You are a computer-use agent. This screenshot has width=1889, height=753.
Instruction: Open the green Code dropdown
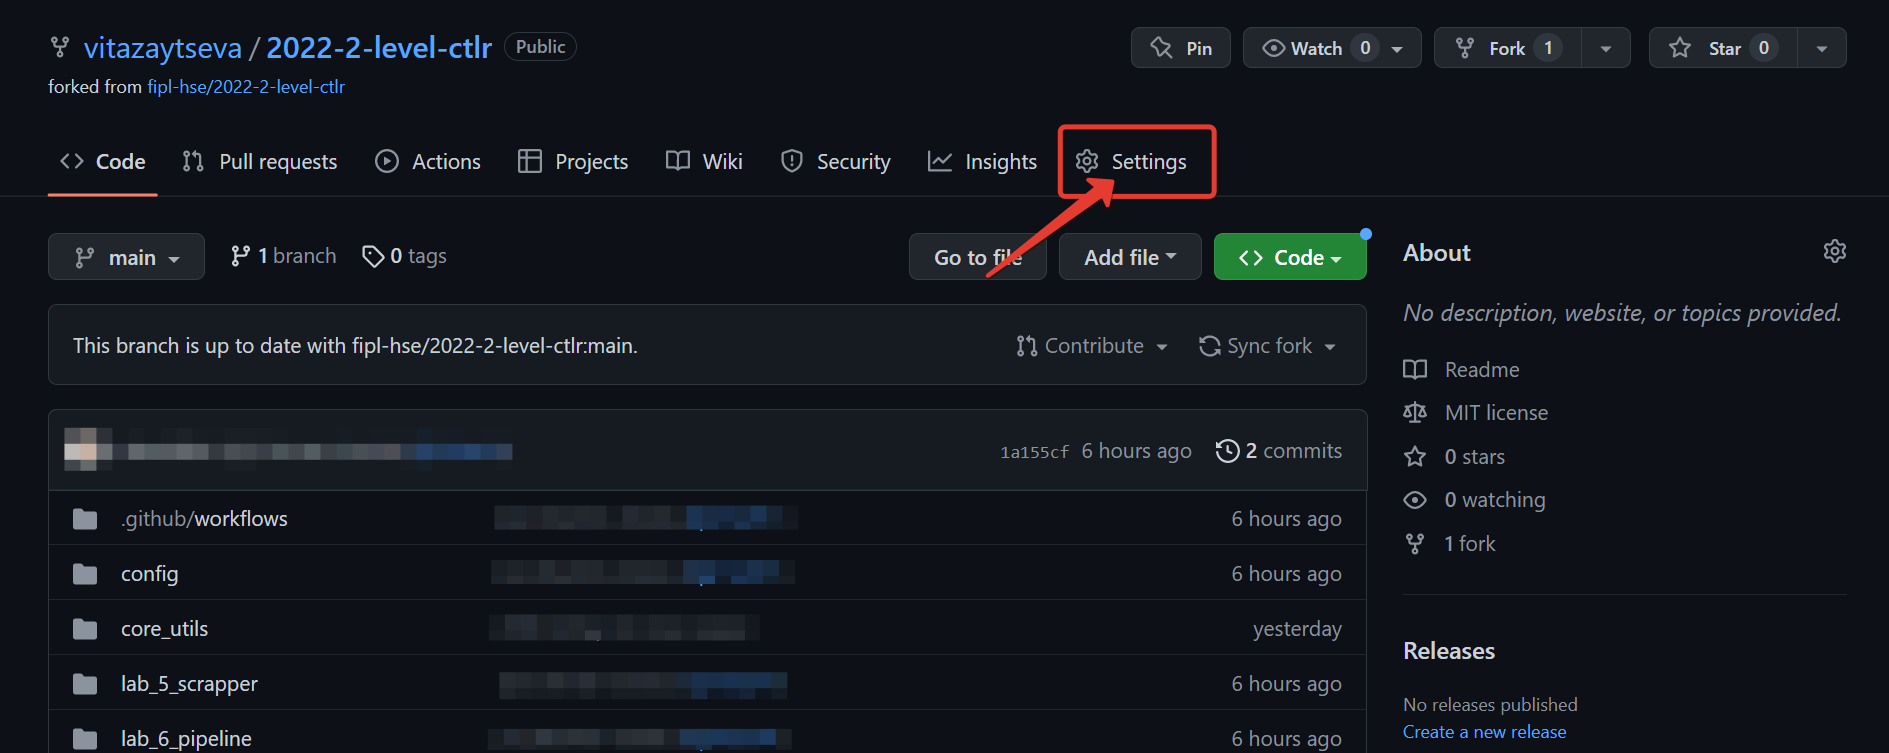coord(1290,257)
